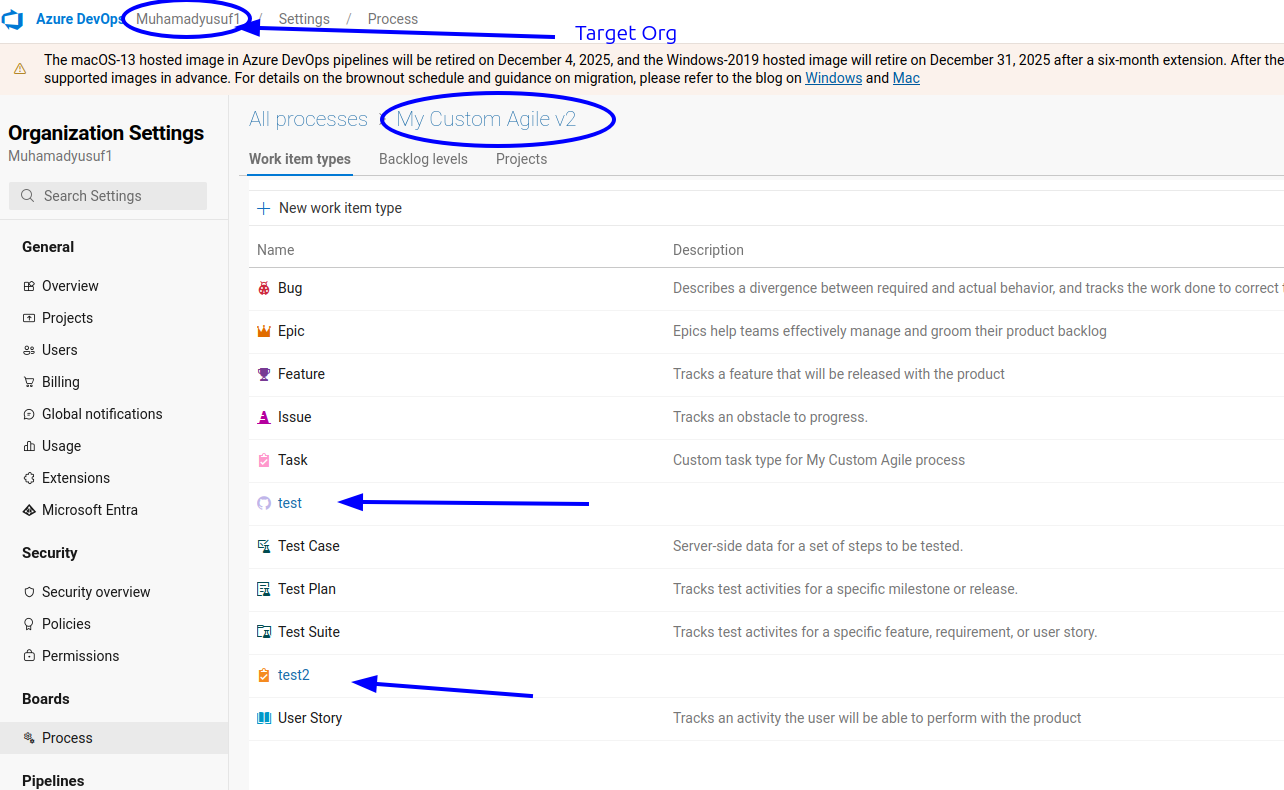Open the Projects tab in process page
The image size is (1284, 790).
tap(521, 159)
